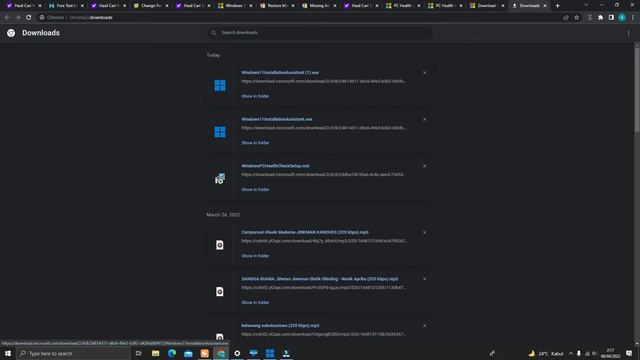This screenshot has height=360, width=640.
Task: Open WindowsPCHealthCheckSetup.msi download link
Action: tap(275, 166)
